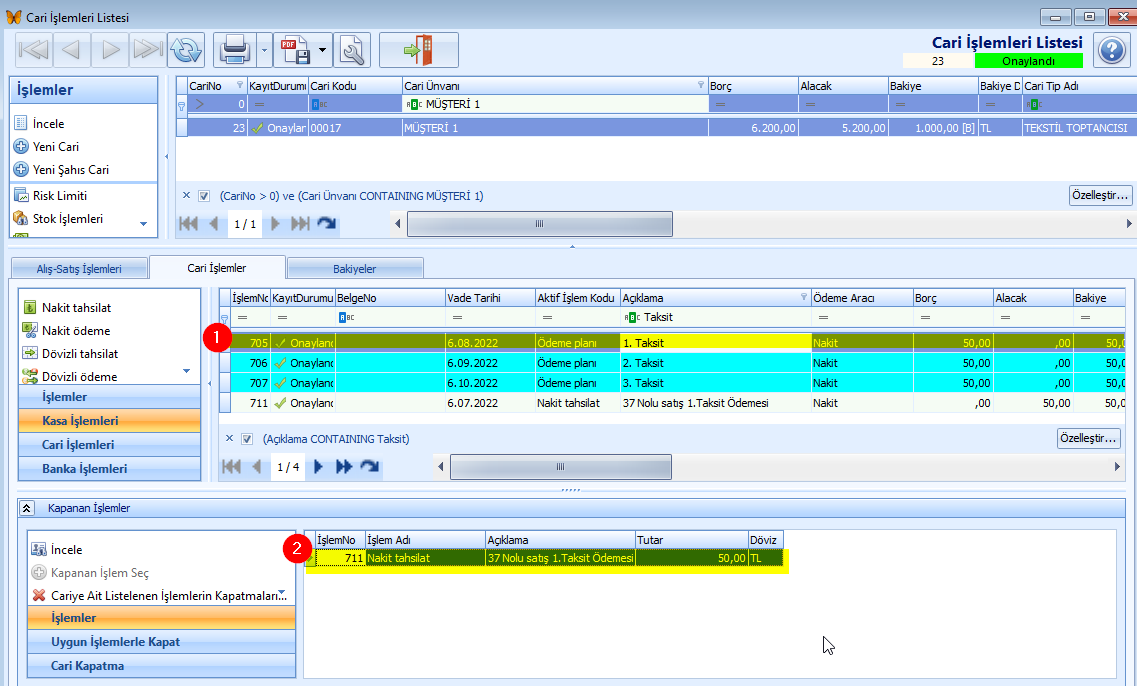Screen dimensions: 1137x686
Task: Refresh the transactions grid pager
Action: pyautogui.click(x=370, y=466)
